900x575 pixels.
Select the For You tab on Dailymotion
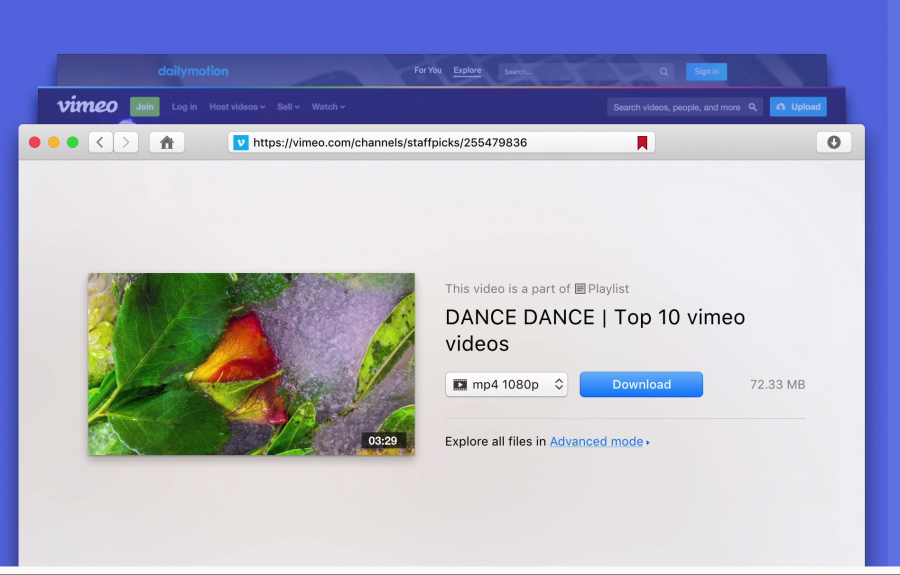tap(428, 71)
